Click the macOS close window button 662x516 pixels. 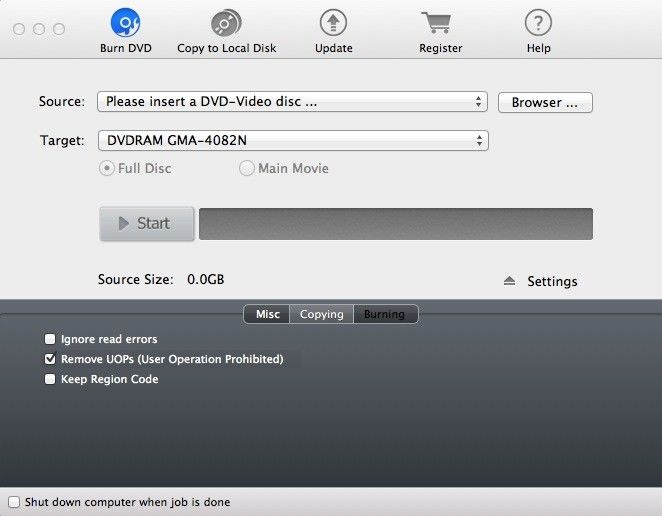click(19, 29)
